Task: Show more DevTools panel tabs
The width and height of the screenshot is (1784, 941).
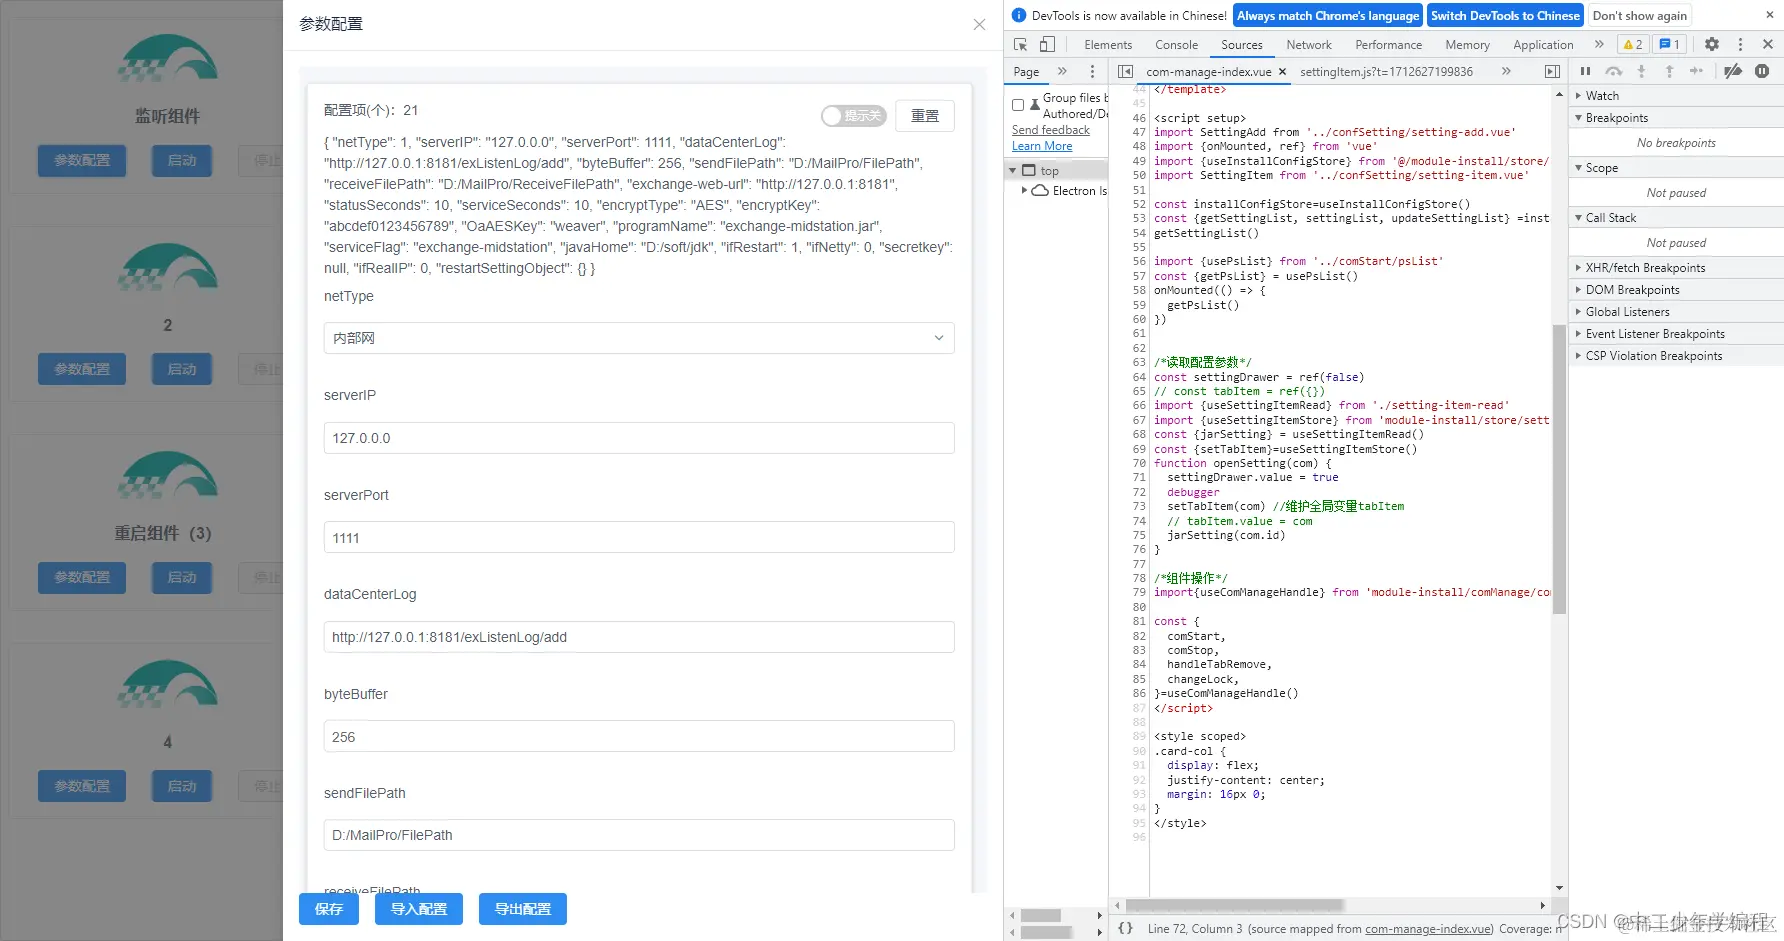Action: [x=1599, y=45]
